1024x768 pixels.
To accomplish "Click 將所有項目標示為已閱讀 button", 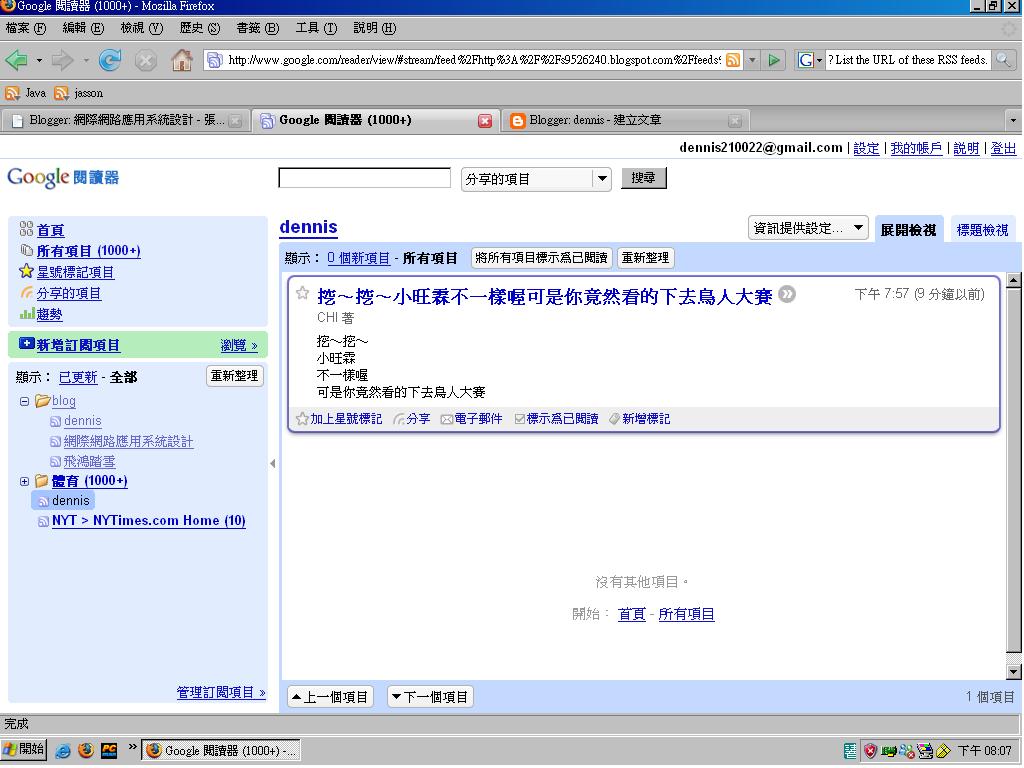I will (x=541, y=258).
